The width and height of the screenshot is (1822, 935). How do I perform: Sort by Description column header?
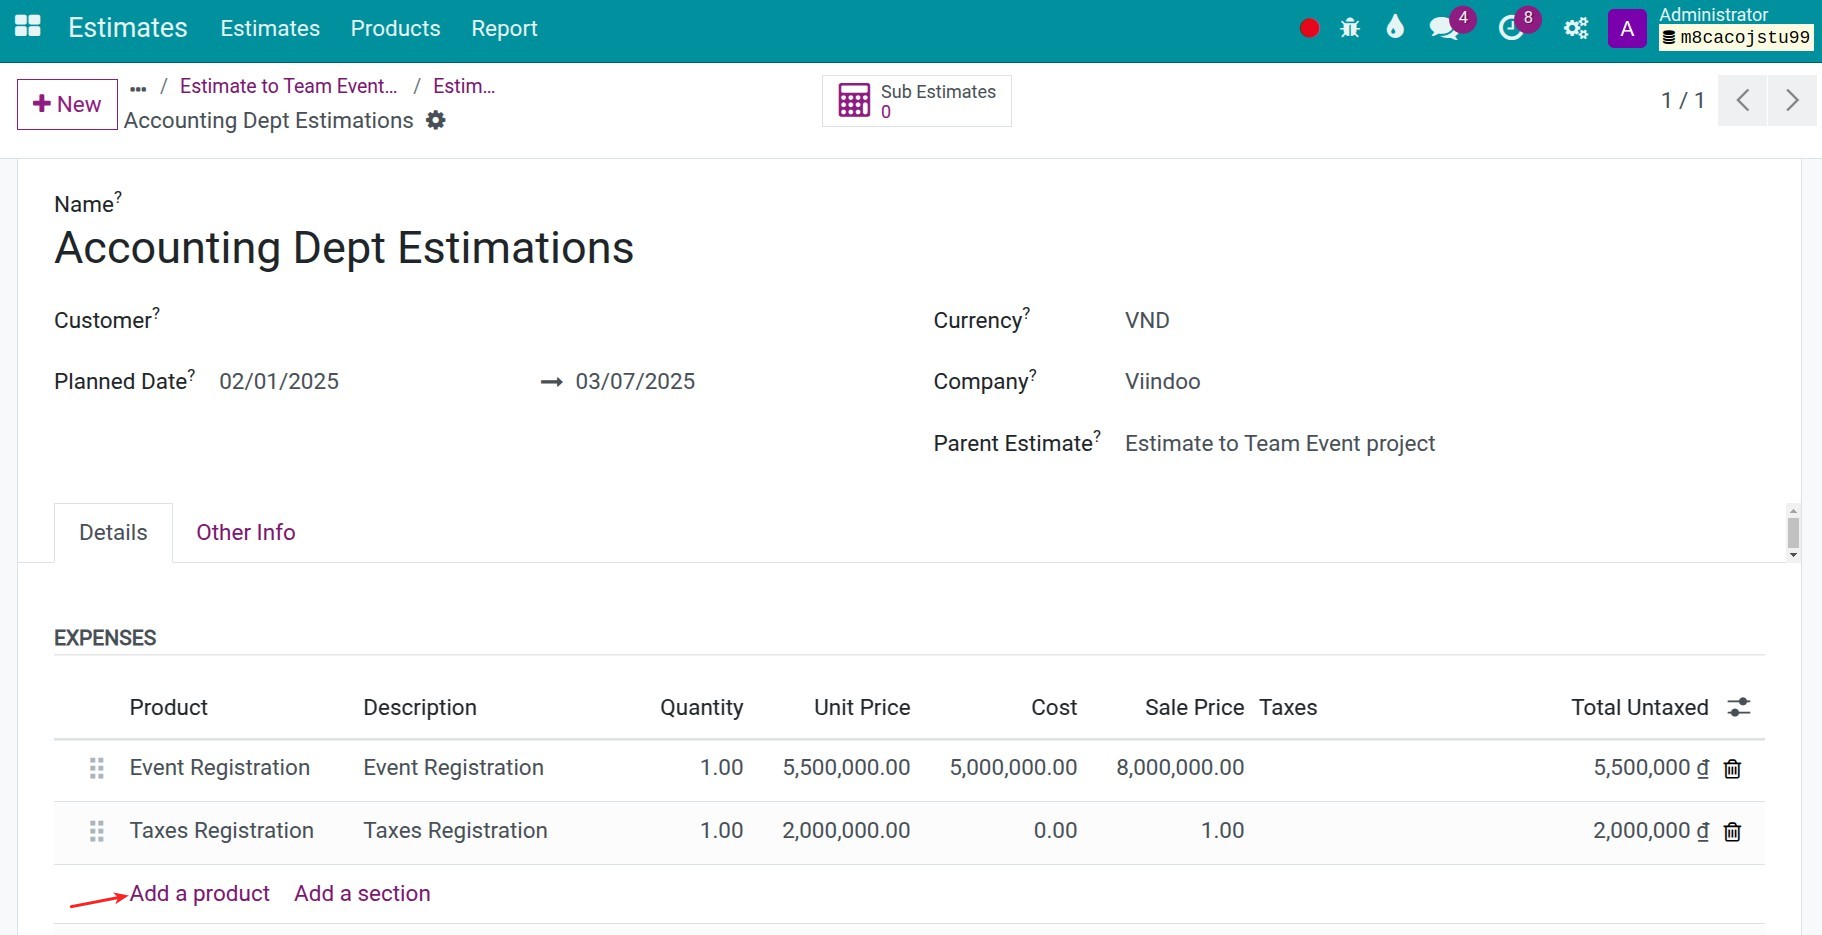click(x=420, y=707)
